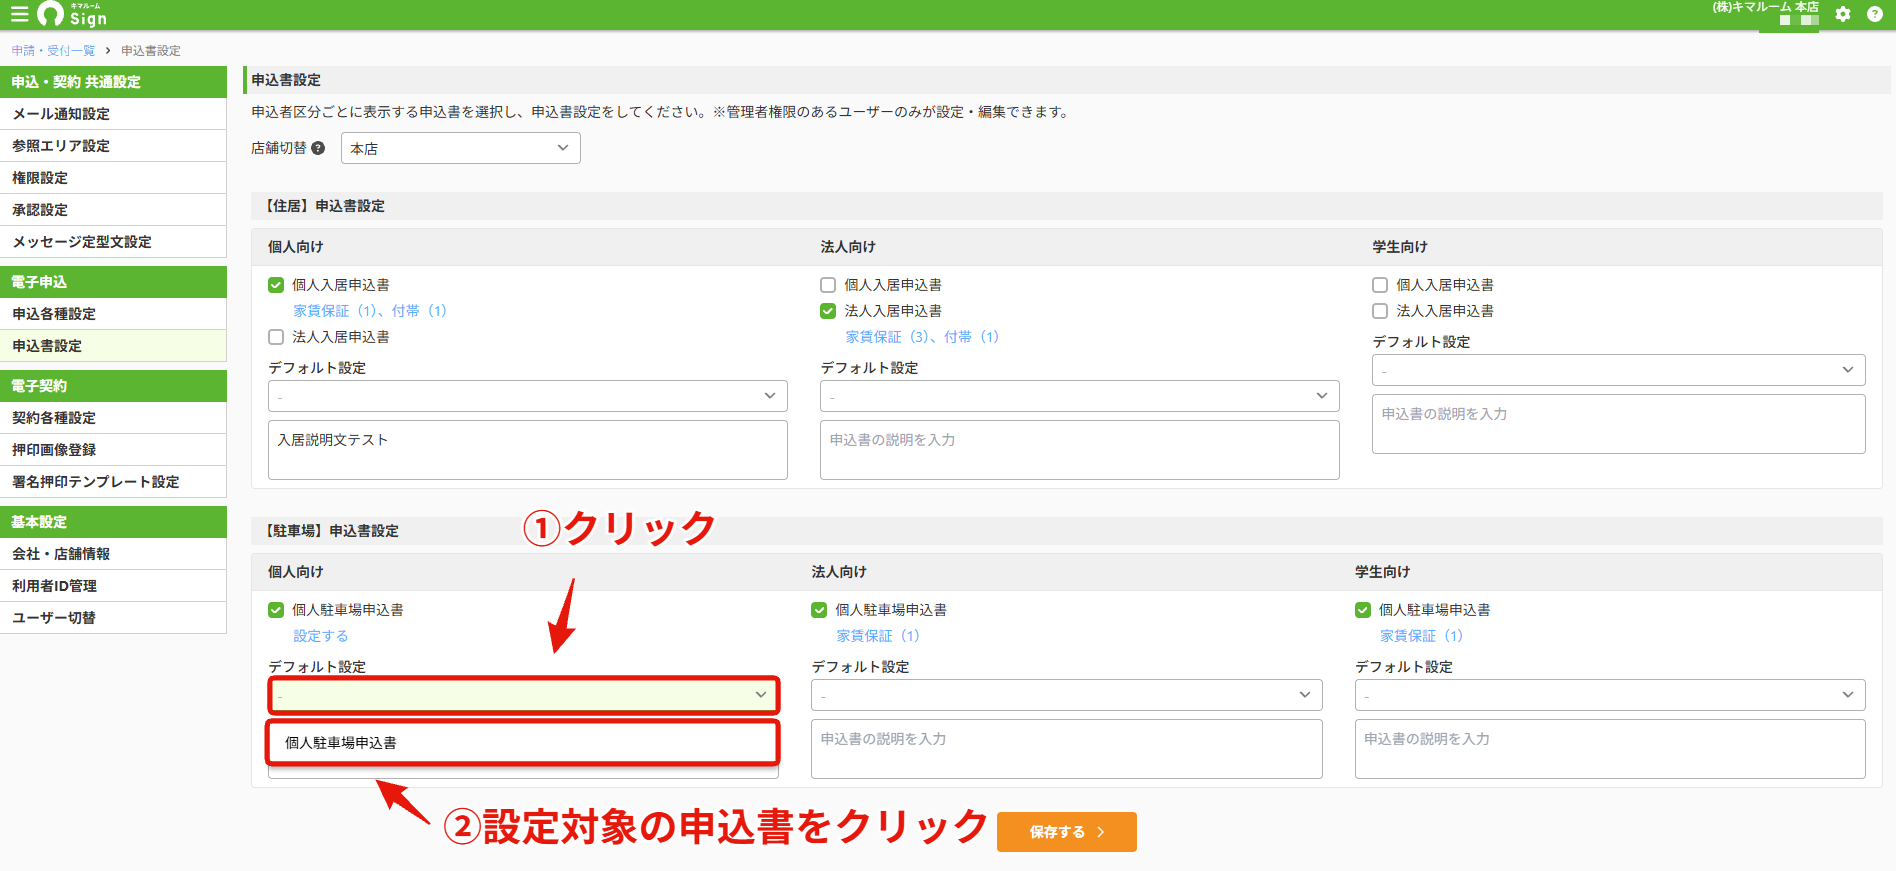Go to メール通知設定 in sidebar
The height and width of the screenshot is (871, 1896).
point(113,114)
